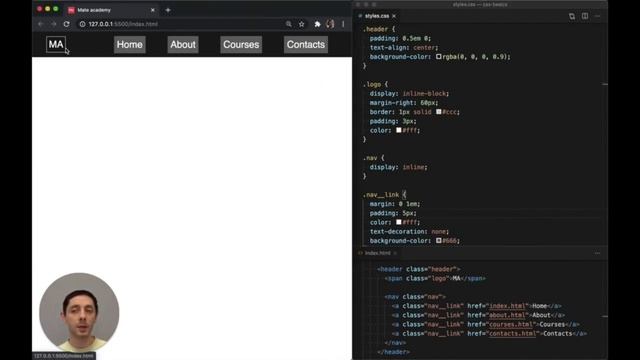Open the Courses nav link
Viewport: 640px width, 360px height.
241,44
